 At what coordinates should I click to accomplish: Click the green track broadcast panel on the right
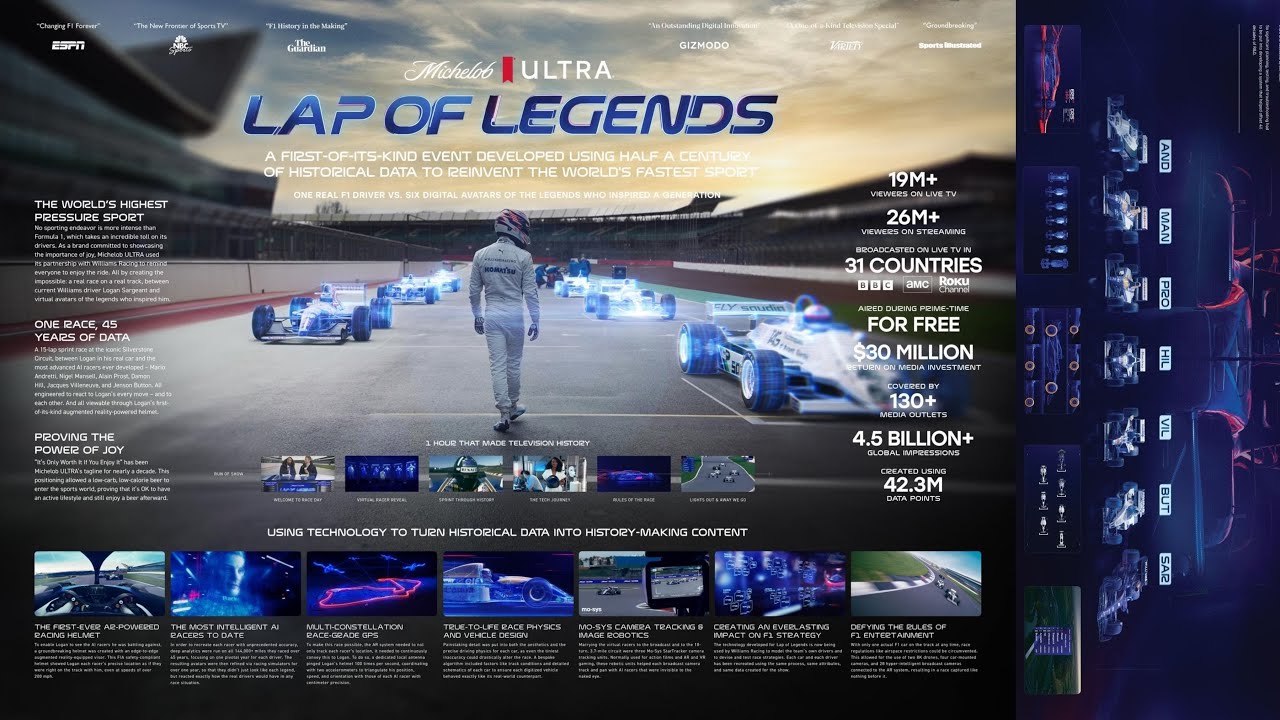point(1052,640)
